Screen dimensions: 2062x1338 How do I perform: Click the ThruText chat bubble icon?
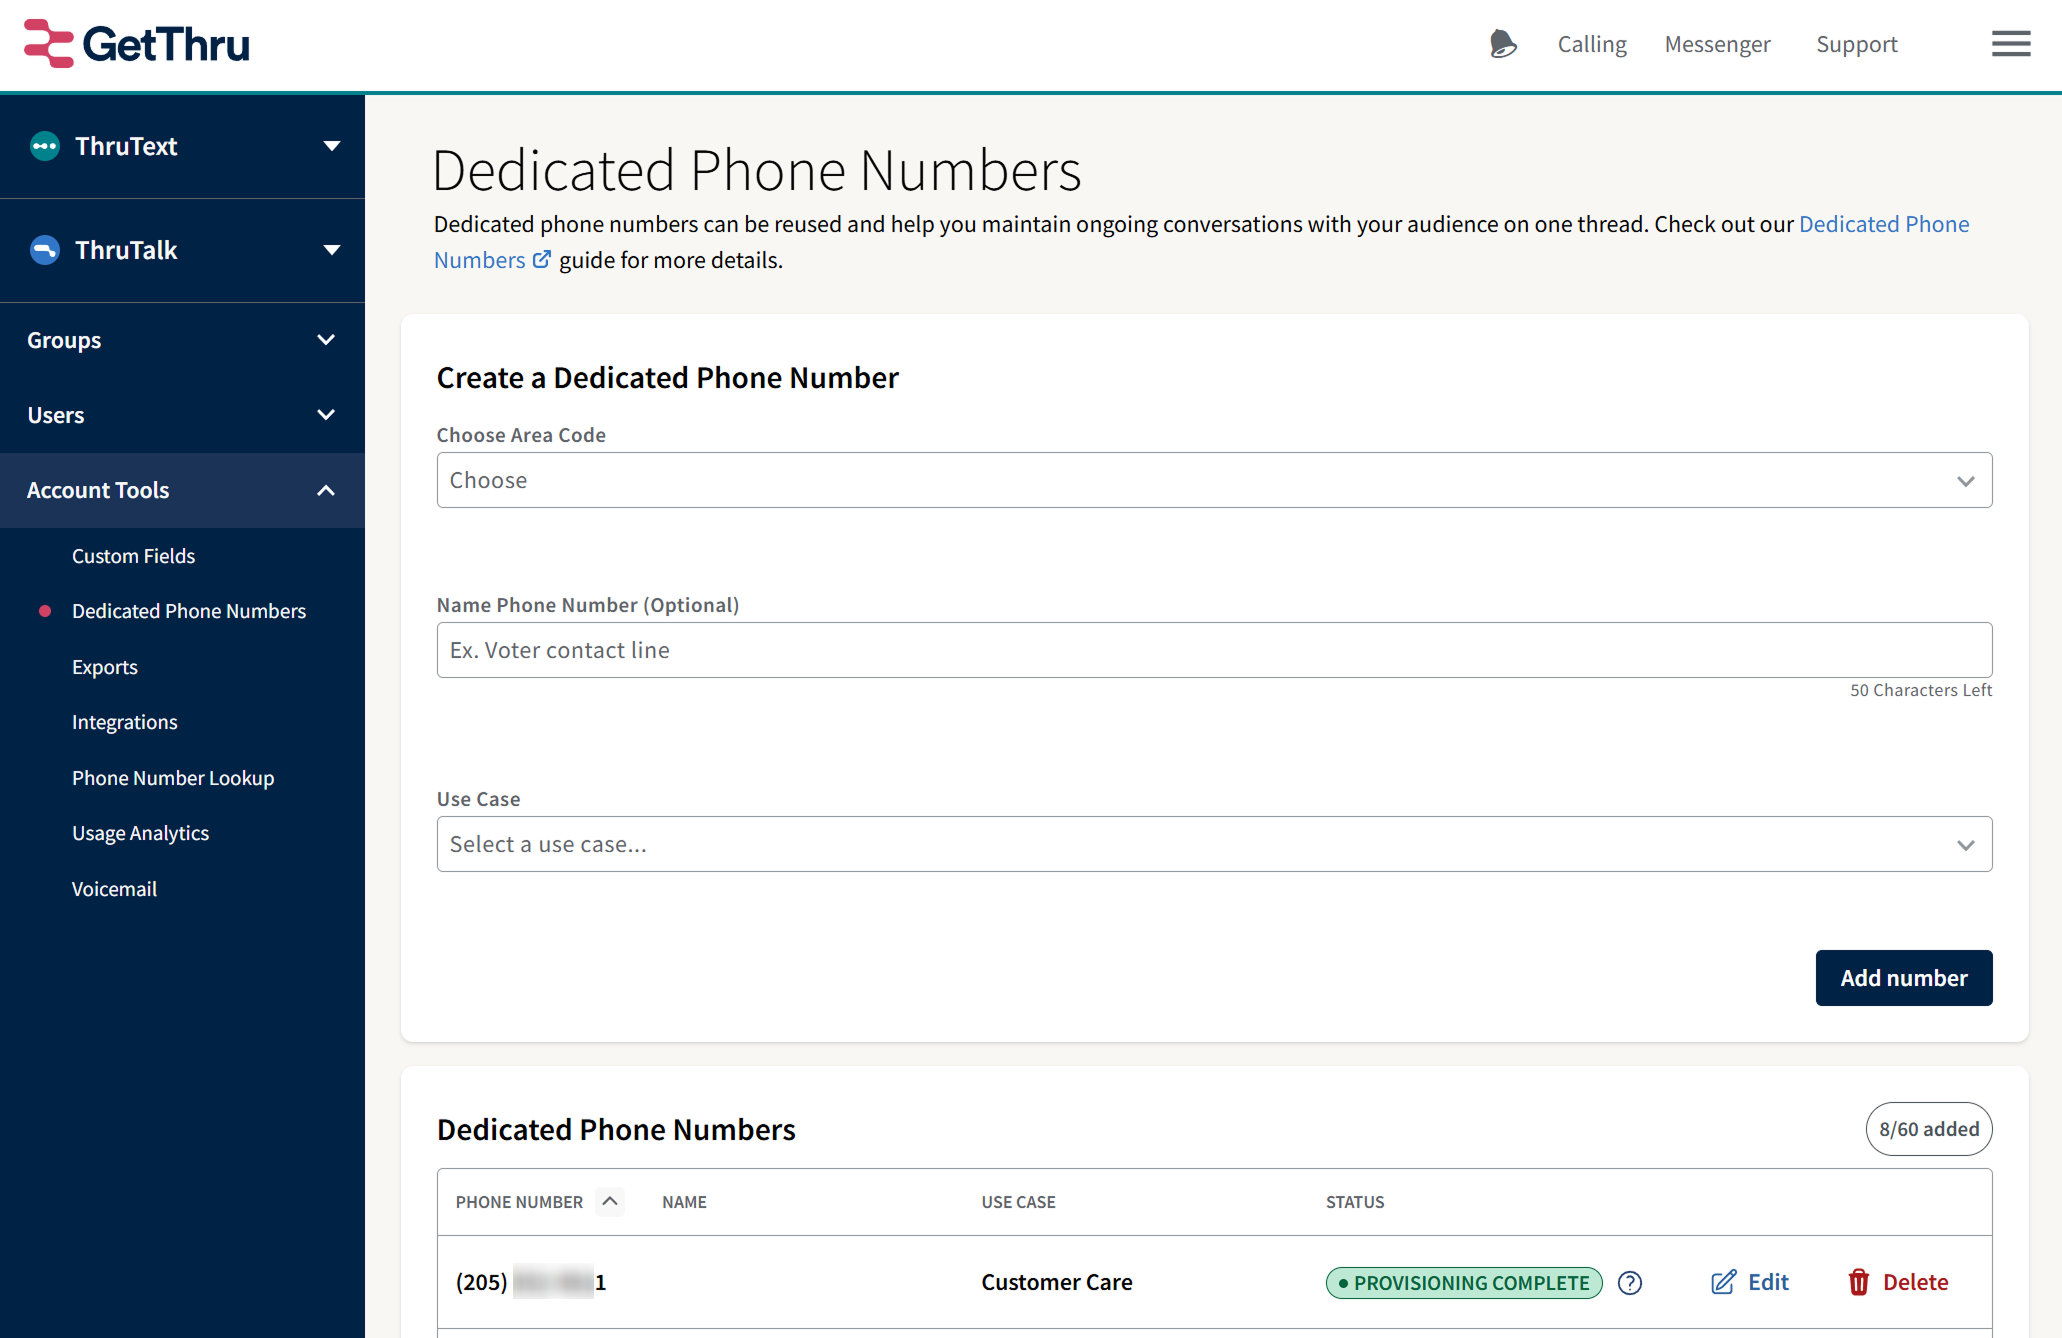tap(45, 146)
